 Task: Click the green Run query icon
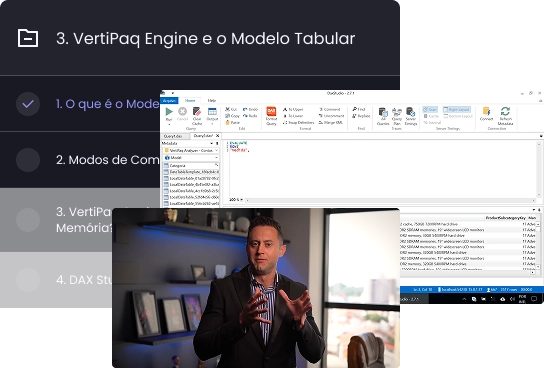pos(169,112)
